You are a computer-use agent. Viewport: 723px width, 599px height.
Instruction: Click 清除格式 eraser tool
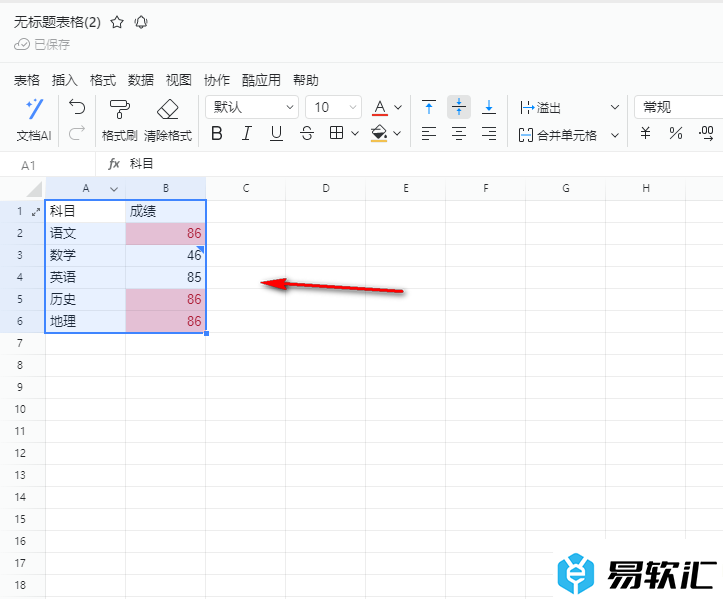pyautogui.click(x=168, y=120)
